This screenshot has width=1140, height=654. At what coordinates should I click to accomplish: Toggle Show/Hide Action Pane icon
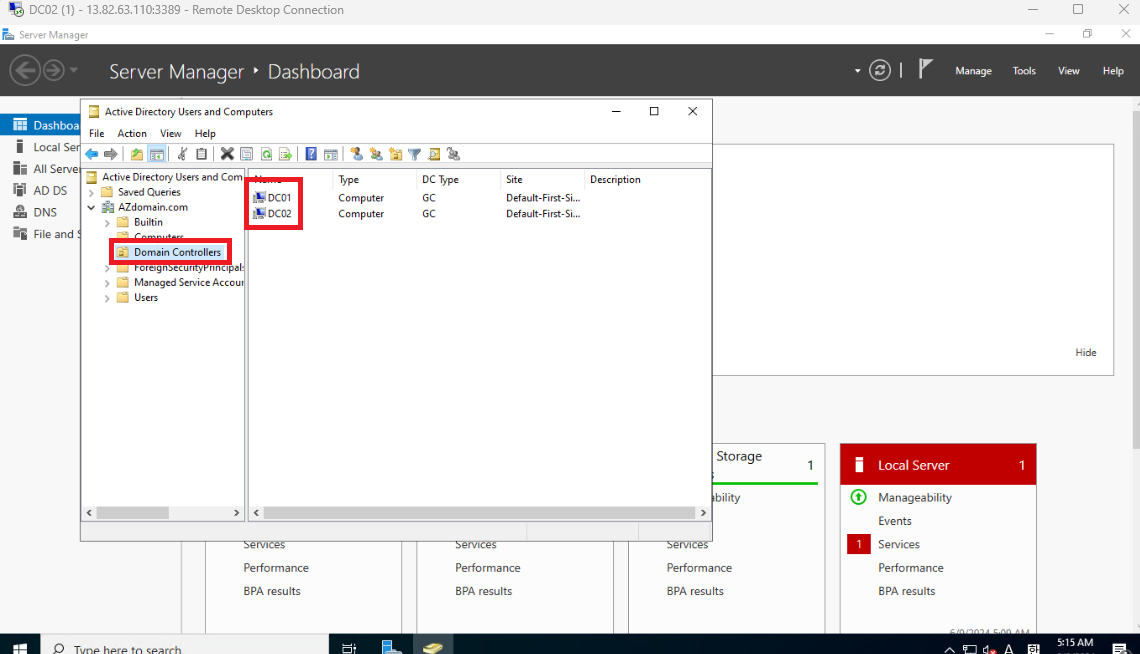[x=331, y=154]
